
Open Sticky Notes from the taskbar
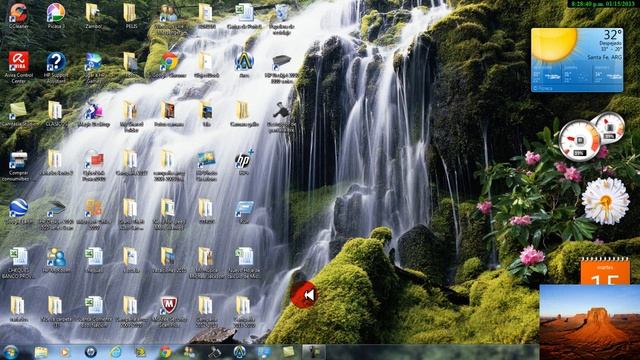(289, 352)
